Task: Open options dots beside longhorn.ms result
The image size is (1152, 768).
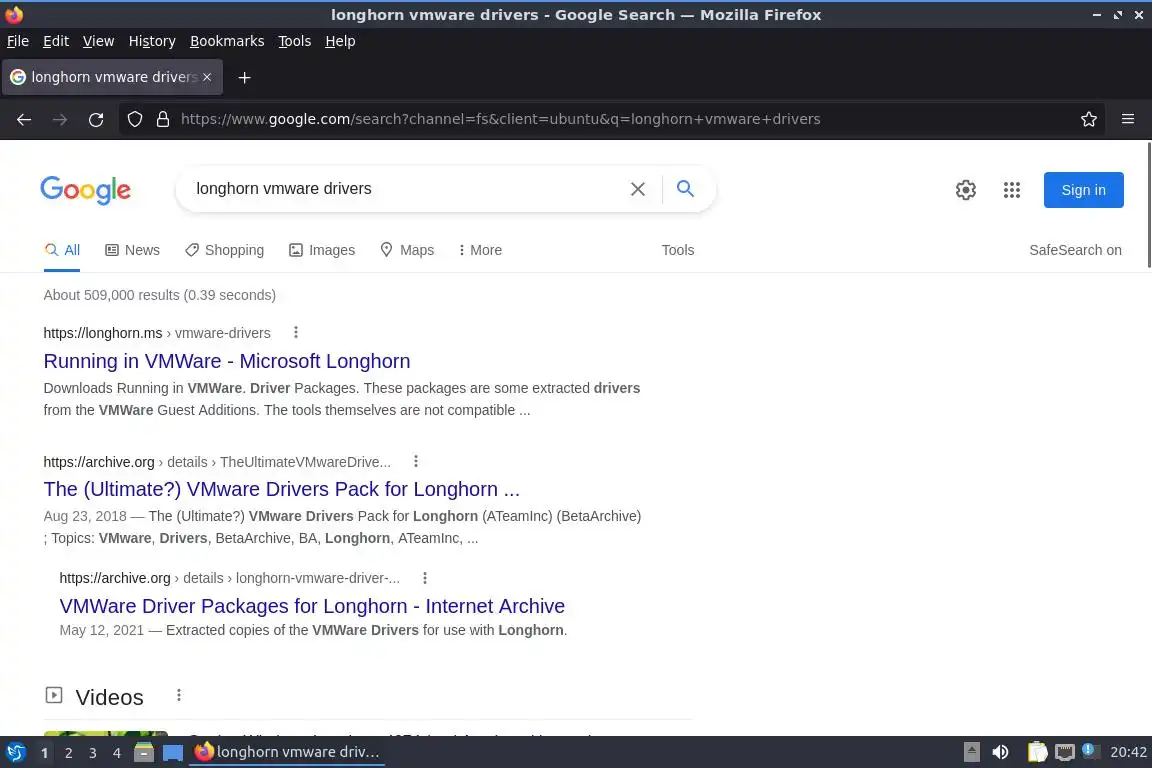Action: (296, 332)
